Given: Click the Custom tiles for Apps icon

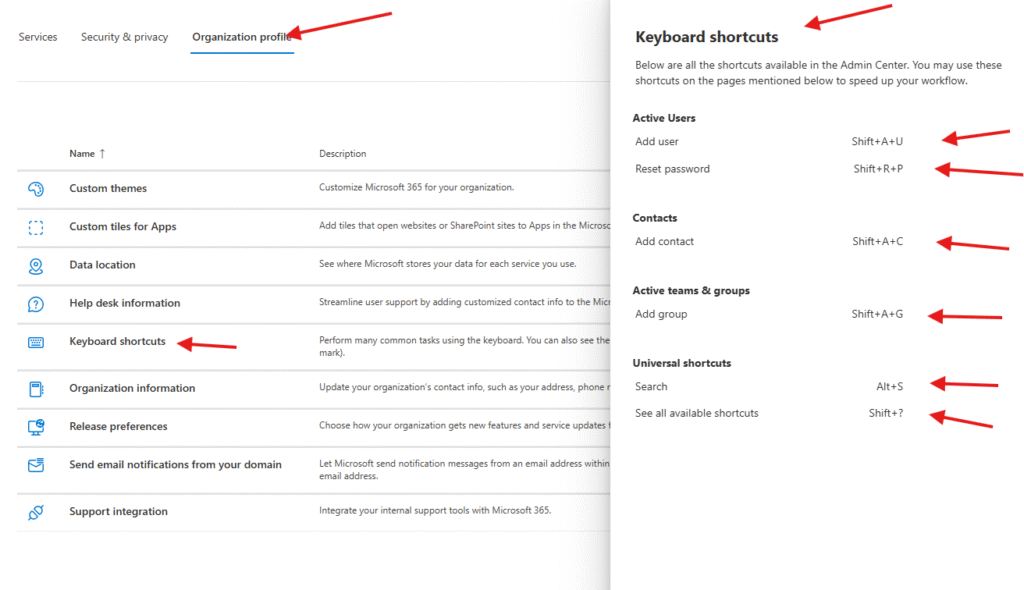Looking at the screenshot, I should point(36,227).
